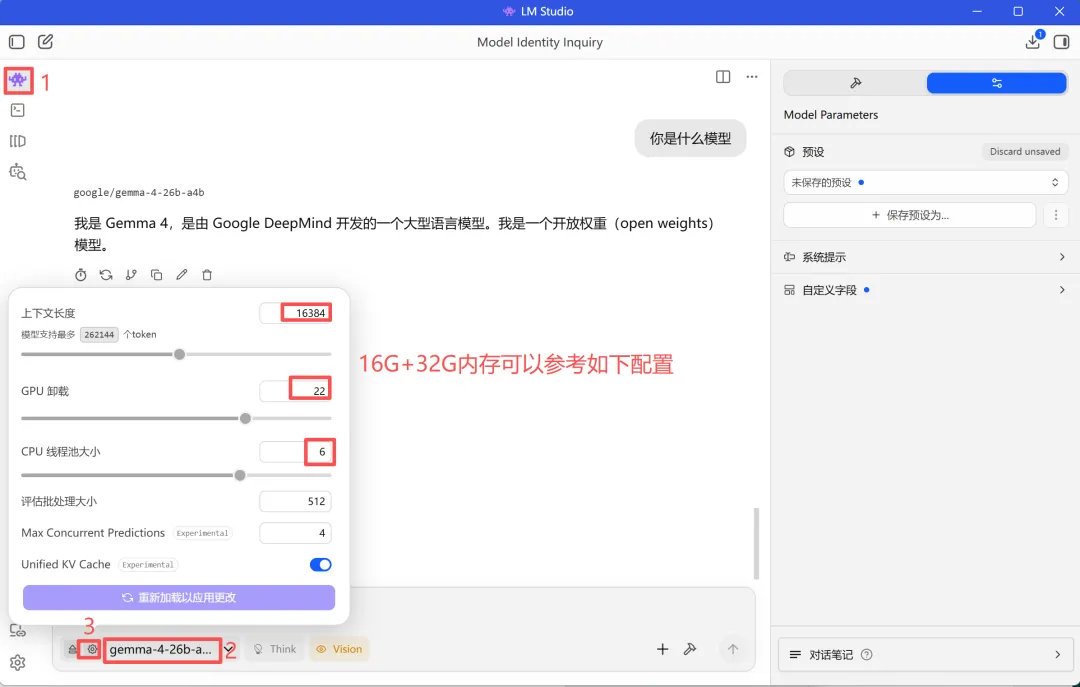Show generation stats stopwatch icon
Viewport: 1080px width, 687px height.
click(x=81, y=275)
